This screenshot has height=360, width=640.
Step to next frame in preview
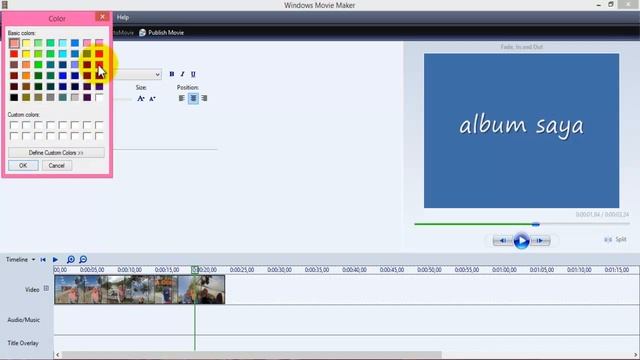coord(540,241)
